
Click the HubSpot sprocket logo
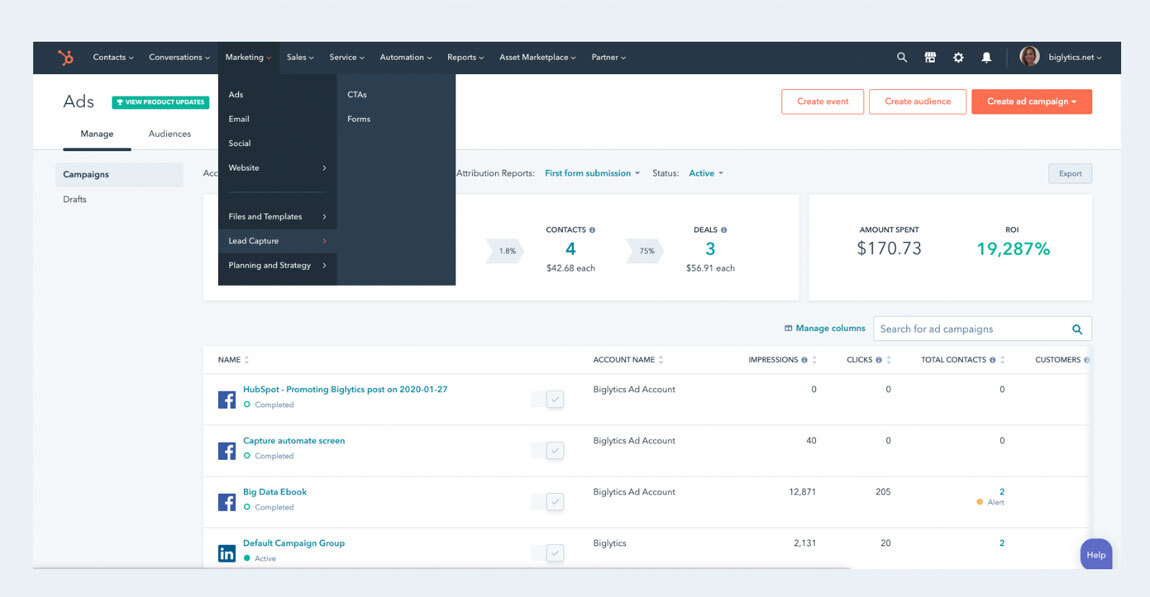pyautogui.click(x=65, y=57)
